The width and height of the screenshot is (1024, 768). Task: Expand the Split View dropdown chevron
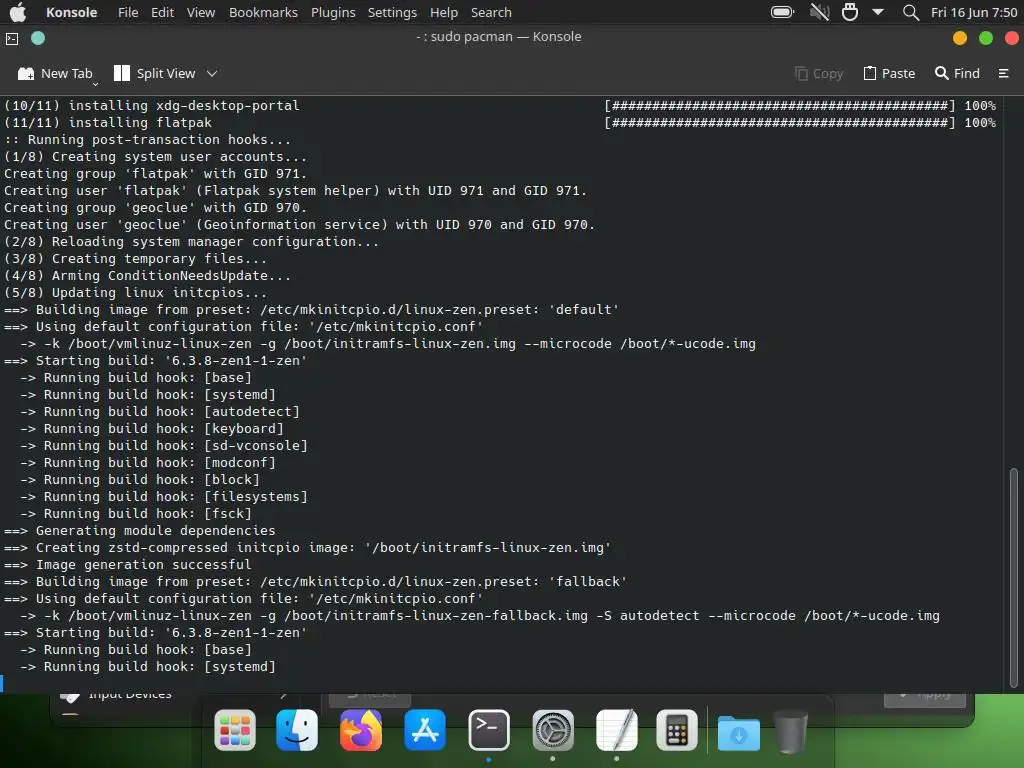click(x=212, y=73)
